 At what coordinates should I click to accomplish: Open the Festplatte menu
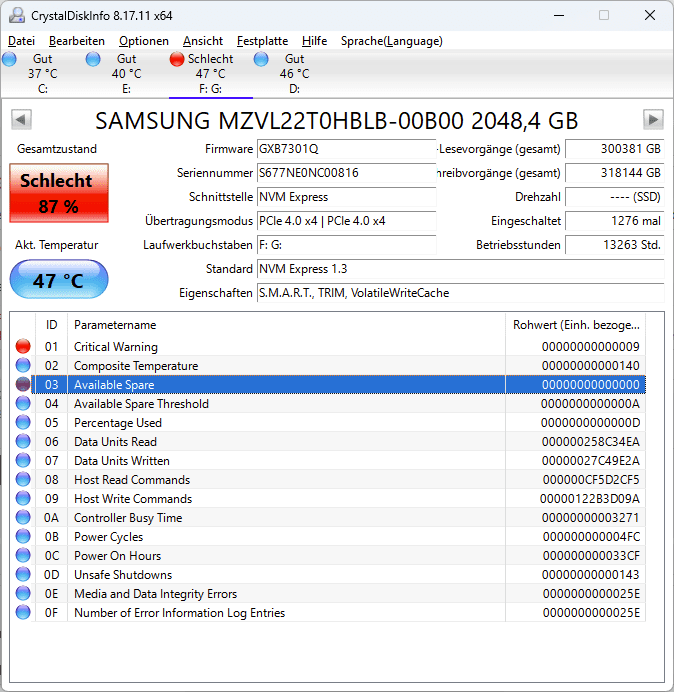(262, 41)
